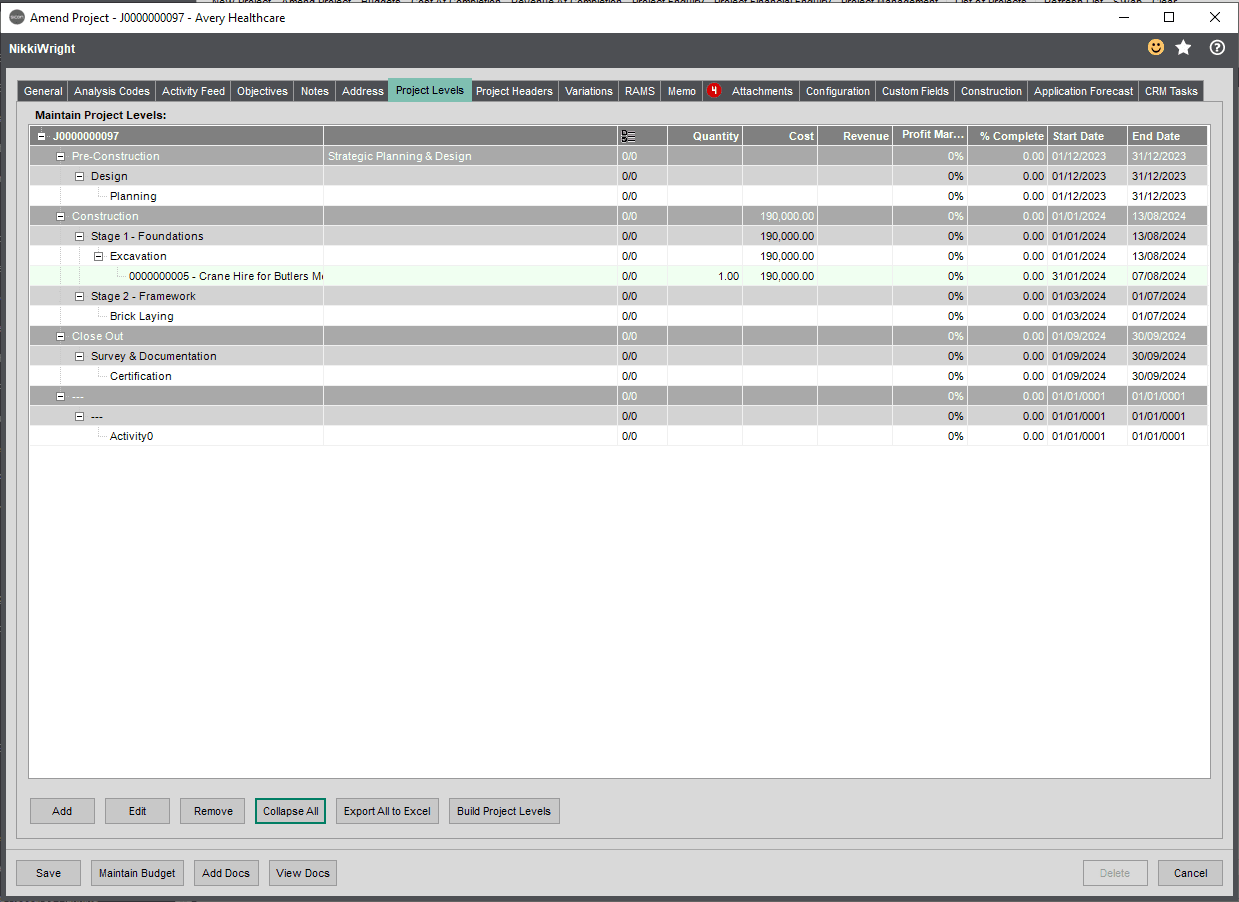Switch to the General tab

coord(43,91)
